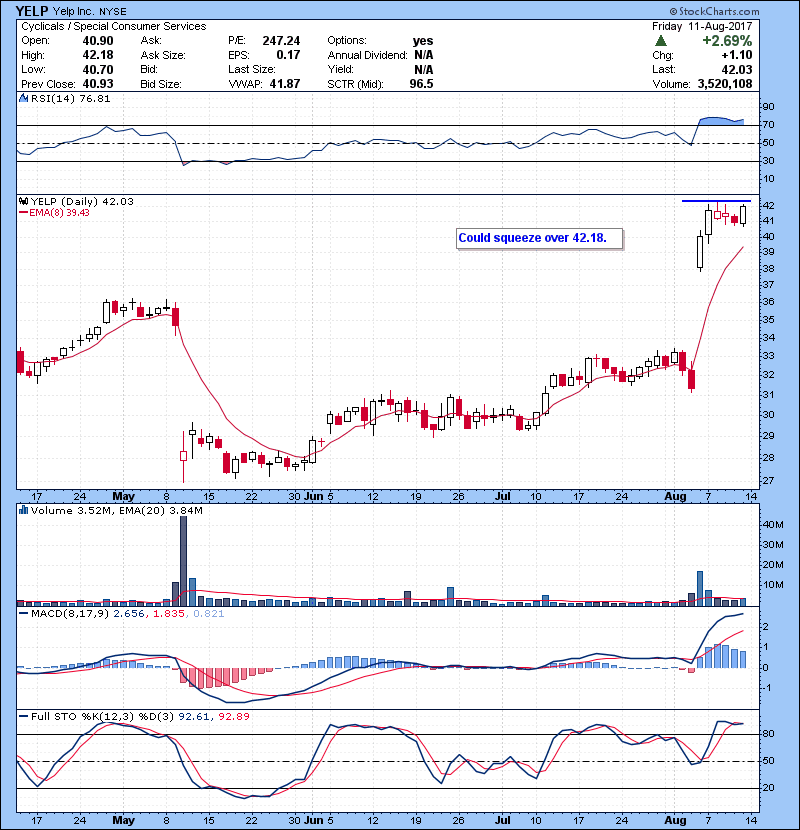Select the YELP ticker symbol in the header
The width and height of the screenshot is (800, 830).
(32, 11)
